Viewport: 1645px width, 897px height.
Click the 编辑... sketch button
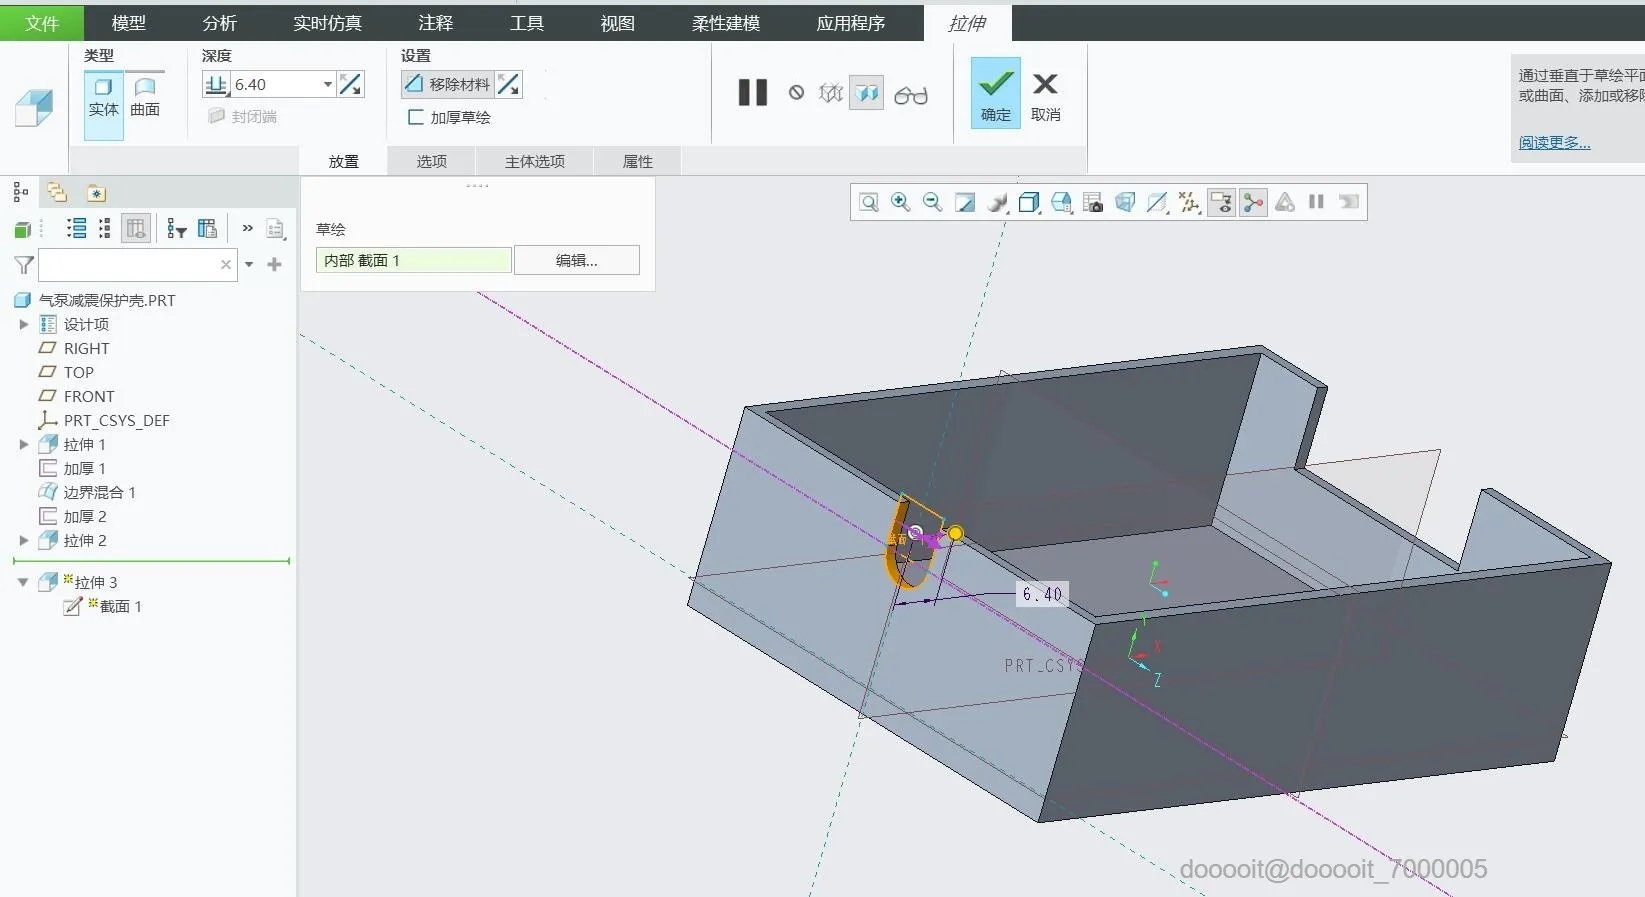[577, 260]
